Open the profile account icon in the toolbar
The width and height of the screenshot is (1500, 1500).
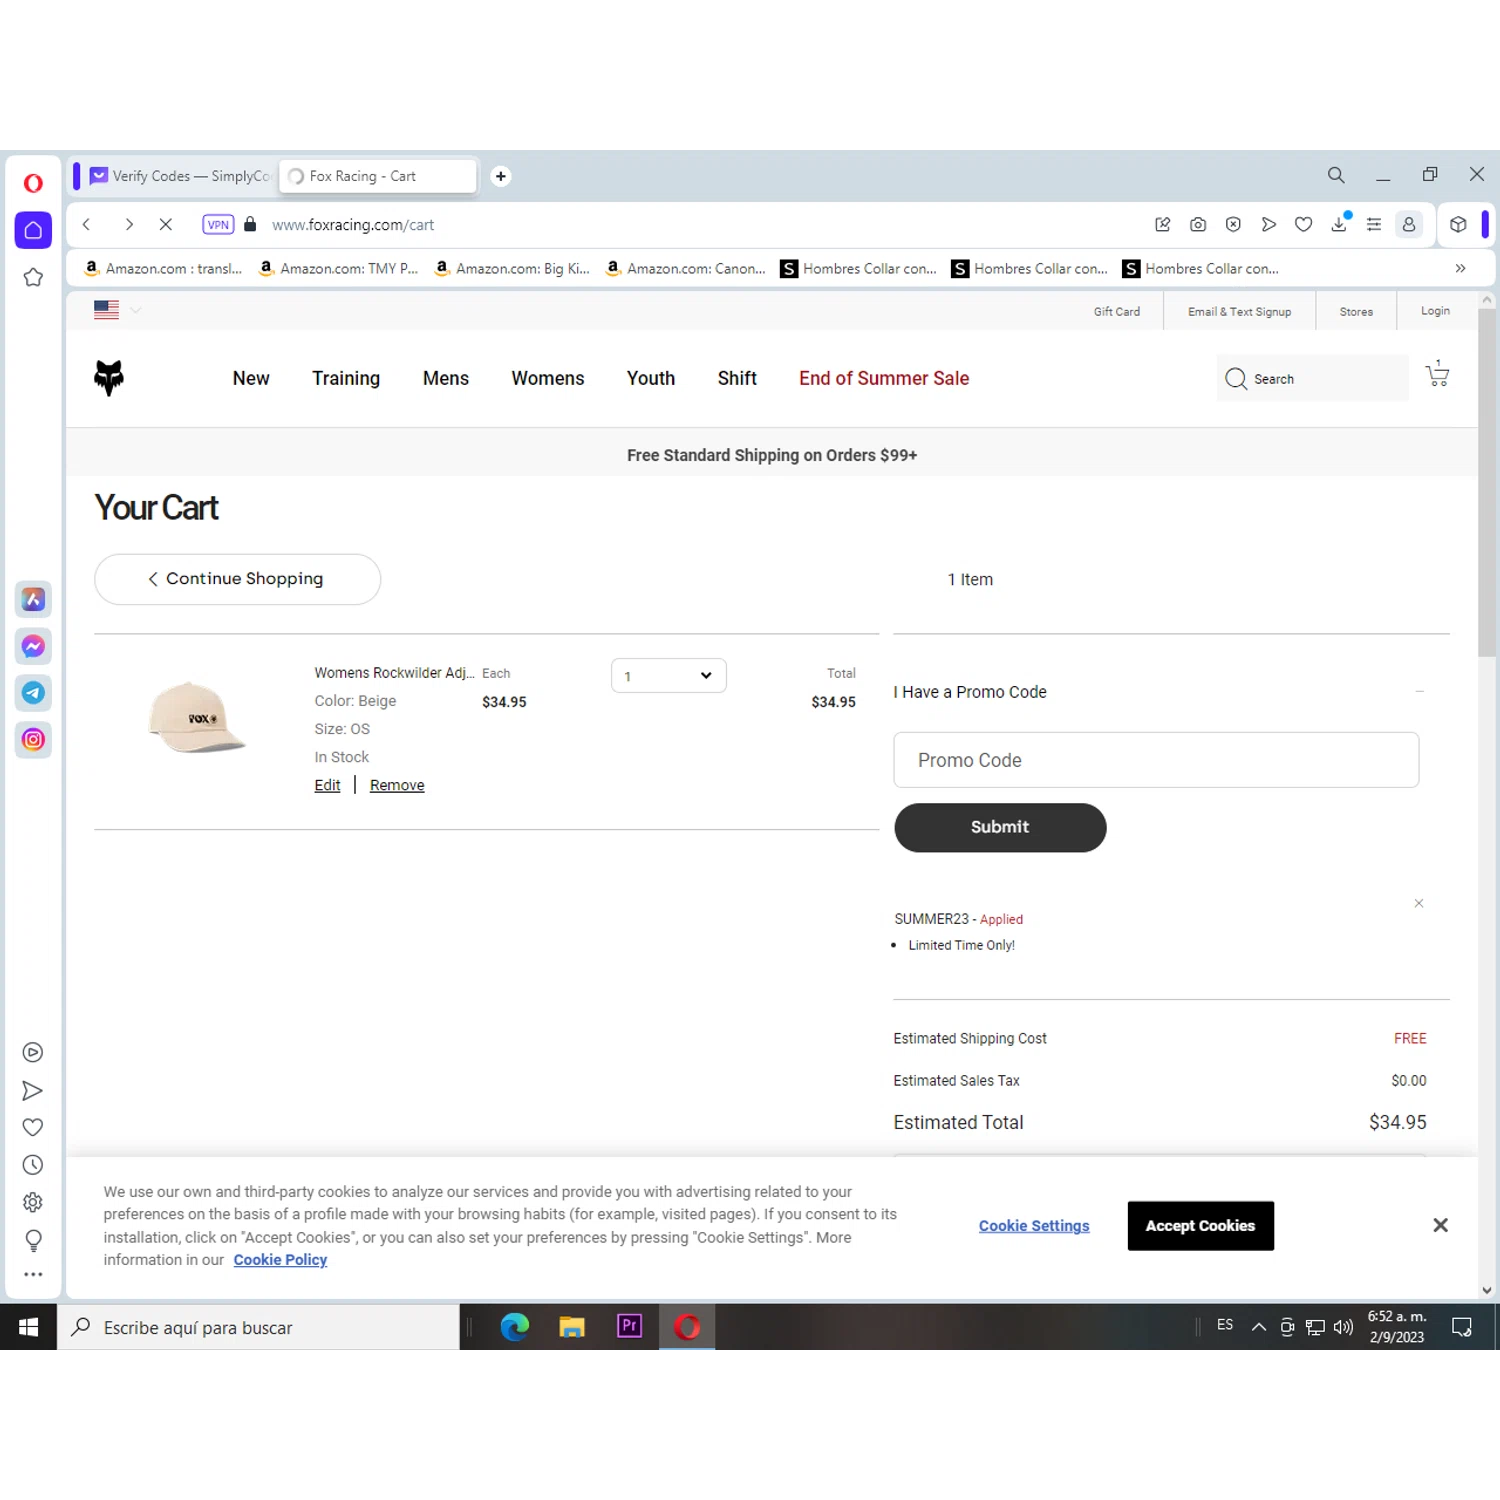[1409, 225]
